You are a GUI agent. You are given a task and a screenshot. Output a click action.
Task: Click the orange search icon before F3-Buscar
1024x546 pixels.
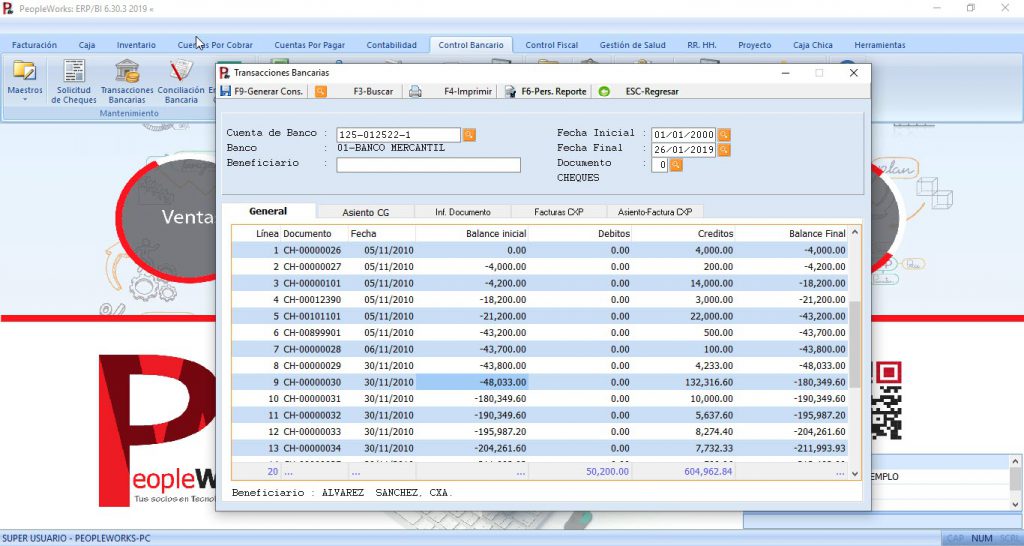tap(321, 91)
